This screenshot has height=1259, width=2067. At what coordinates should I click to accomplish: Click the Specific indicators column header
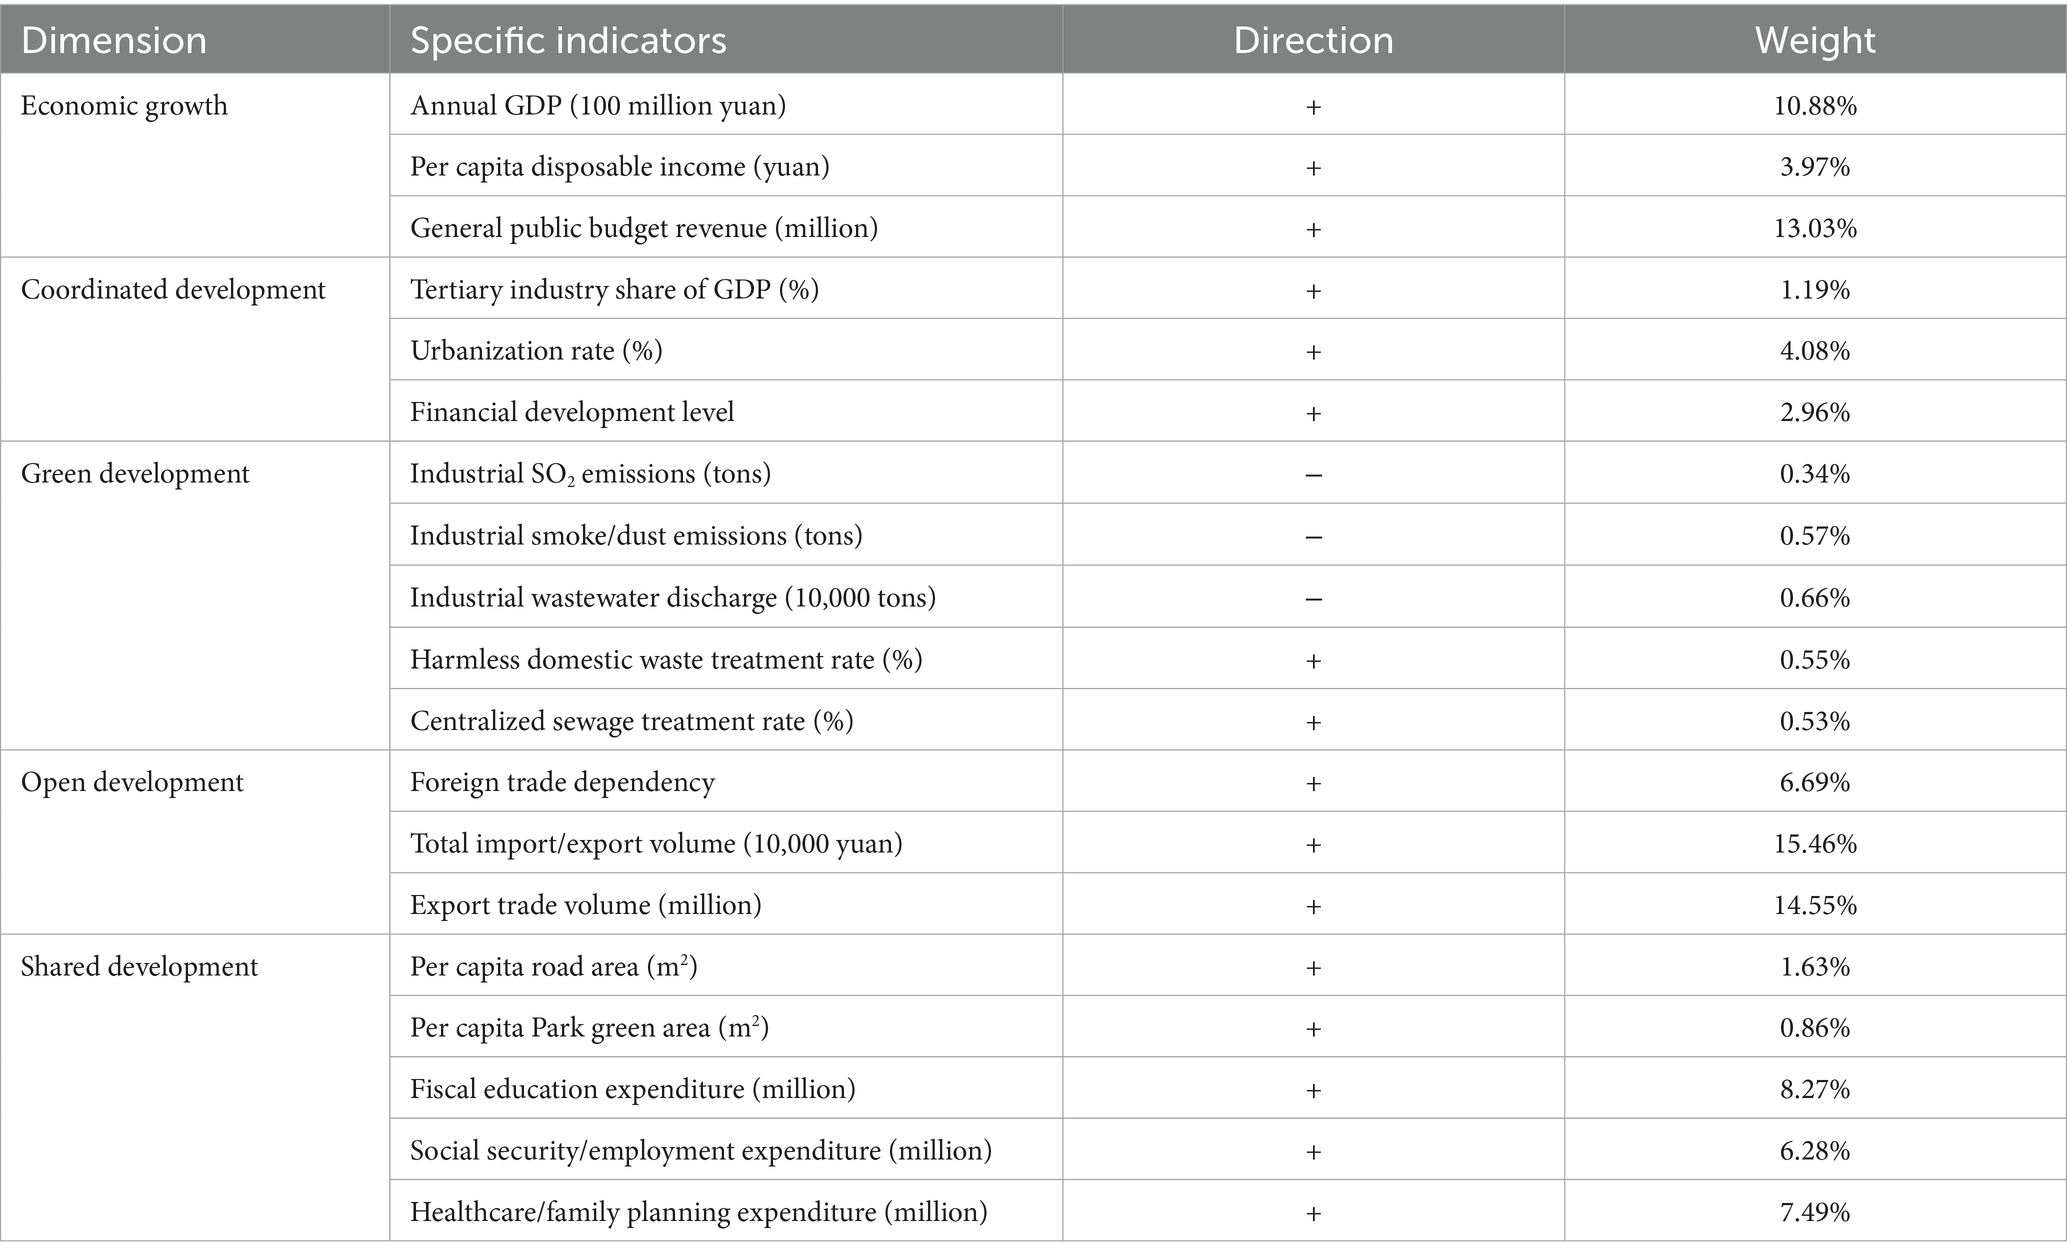568,40
